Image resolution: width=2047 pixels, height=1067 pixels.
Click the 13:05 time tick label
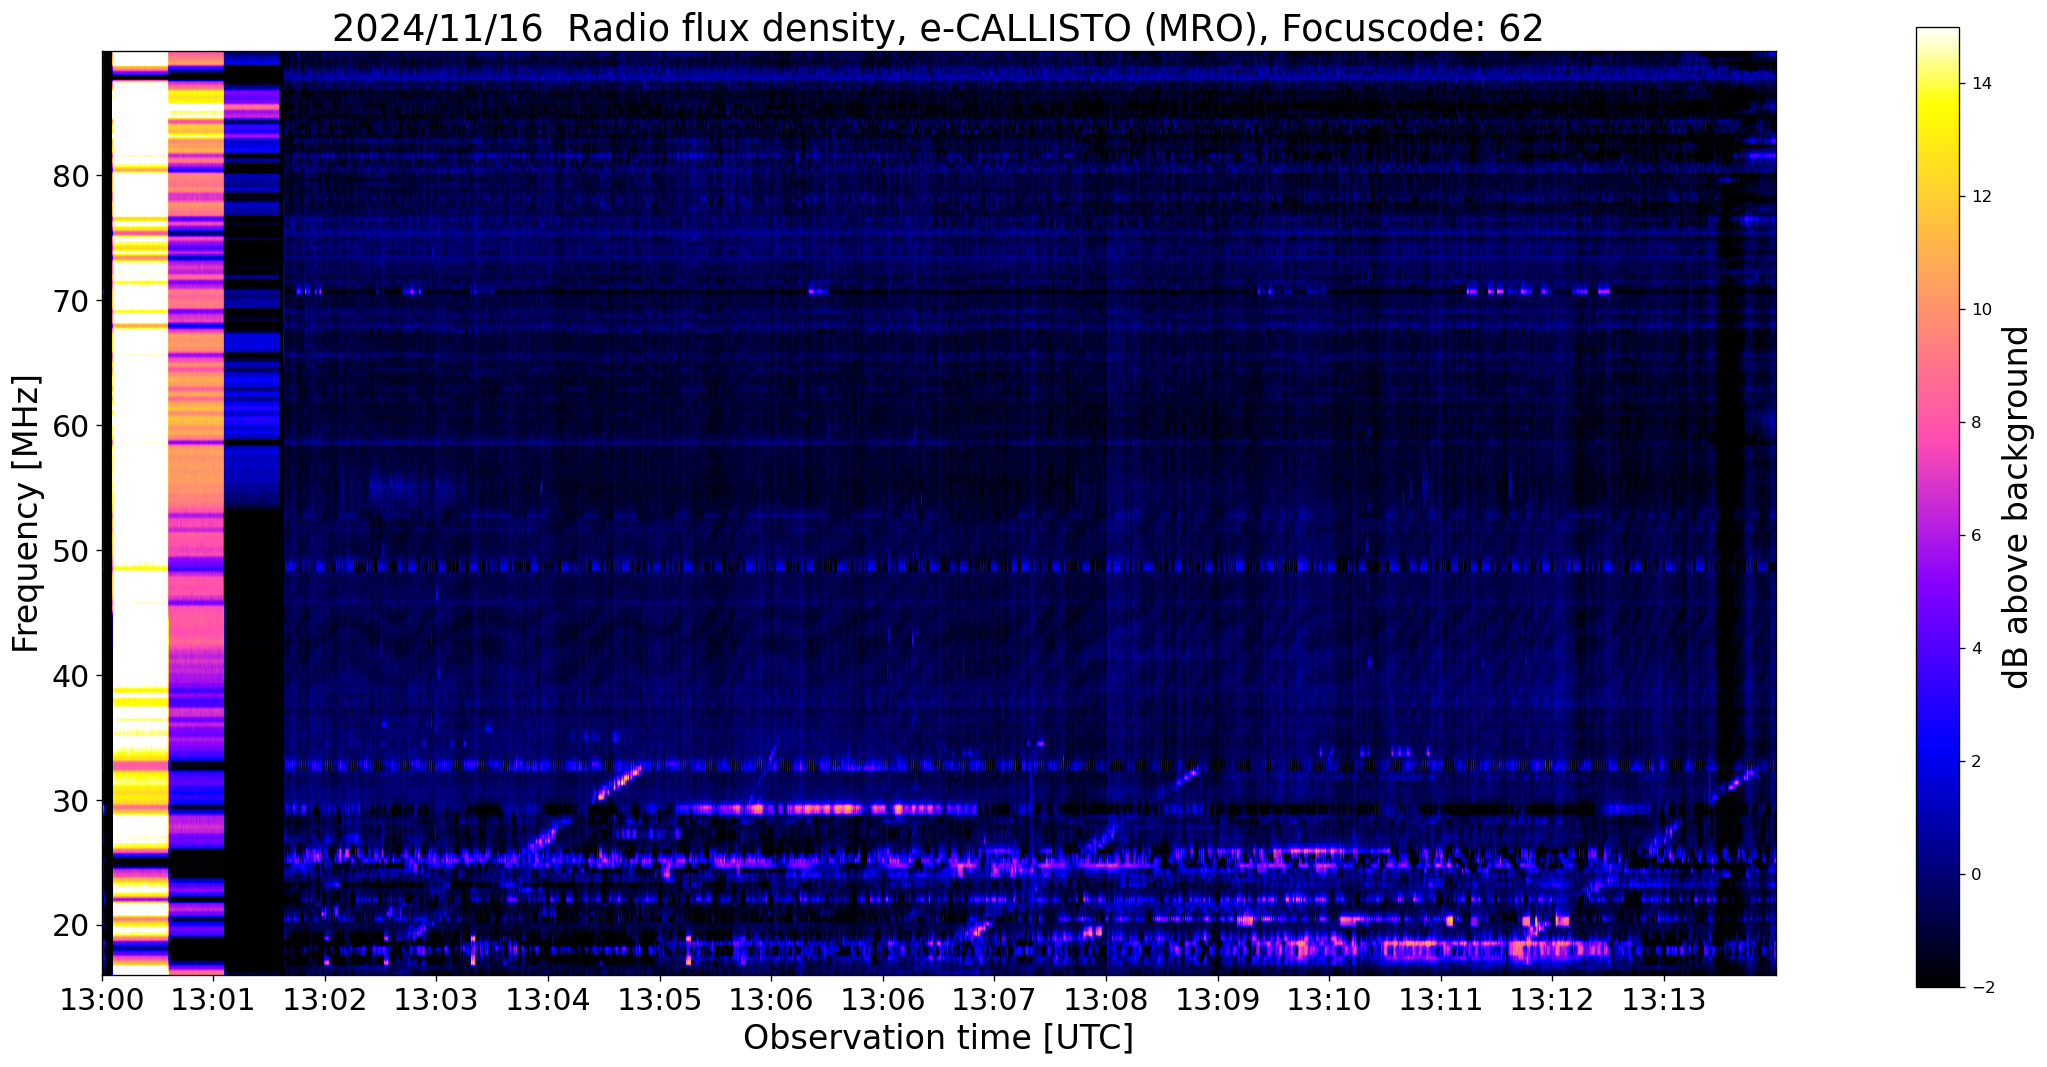[660, 1000]
